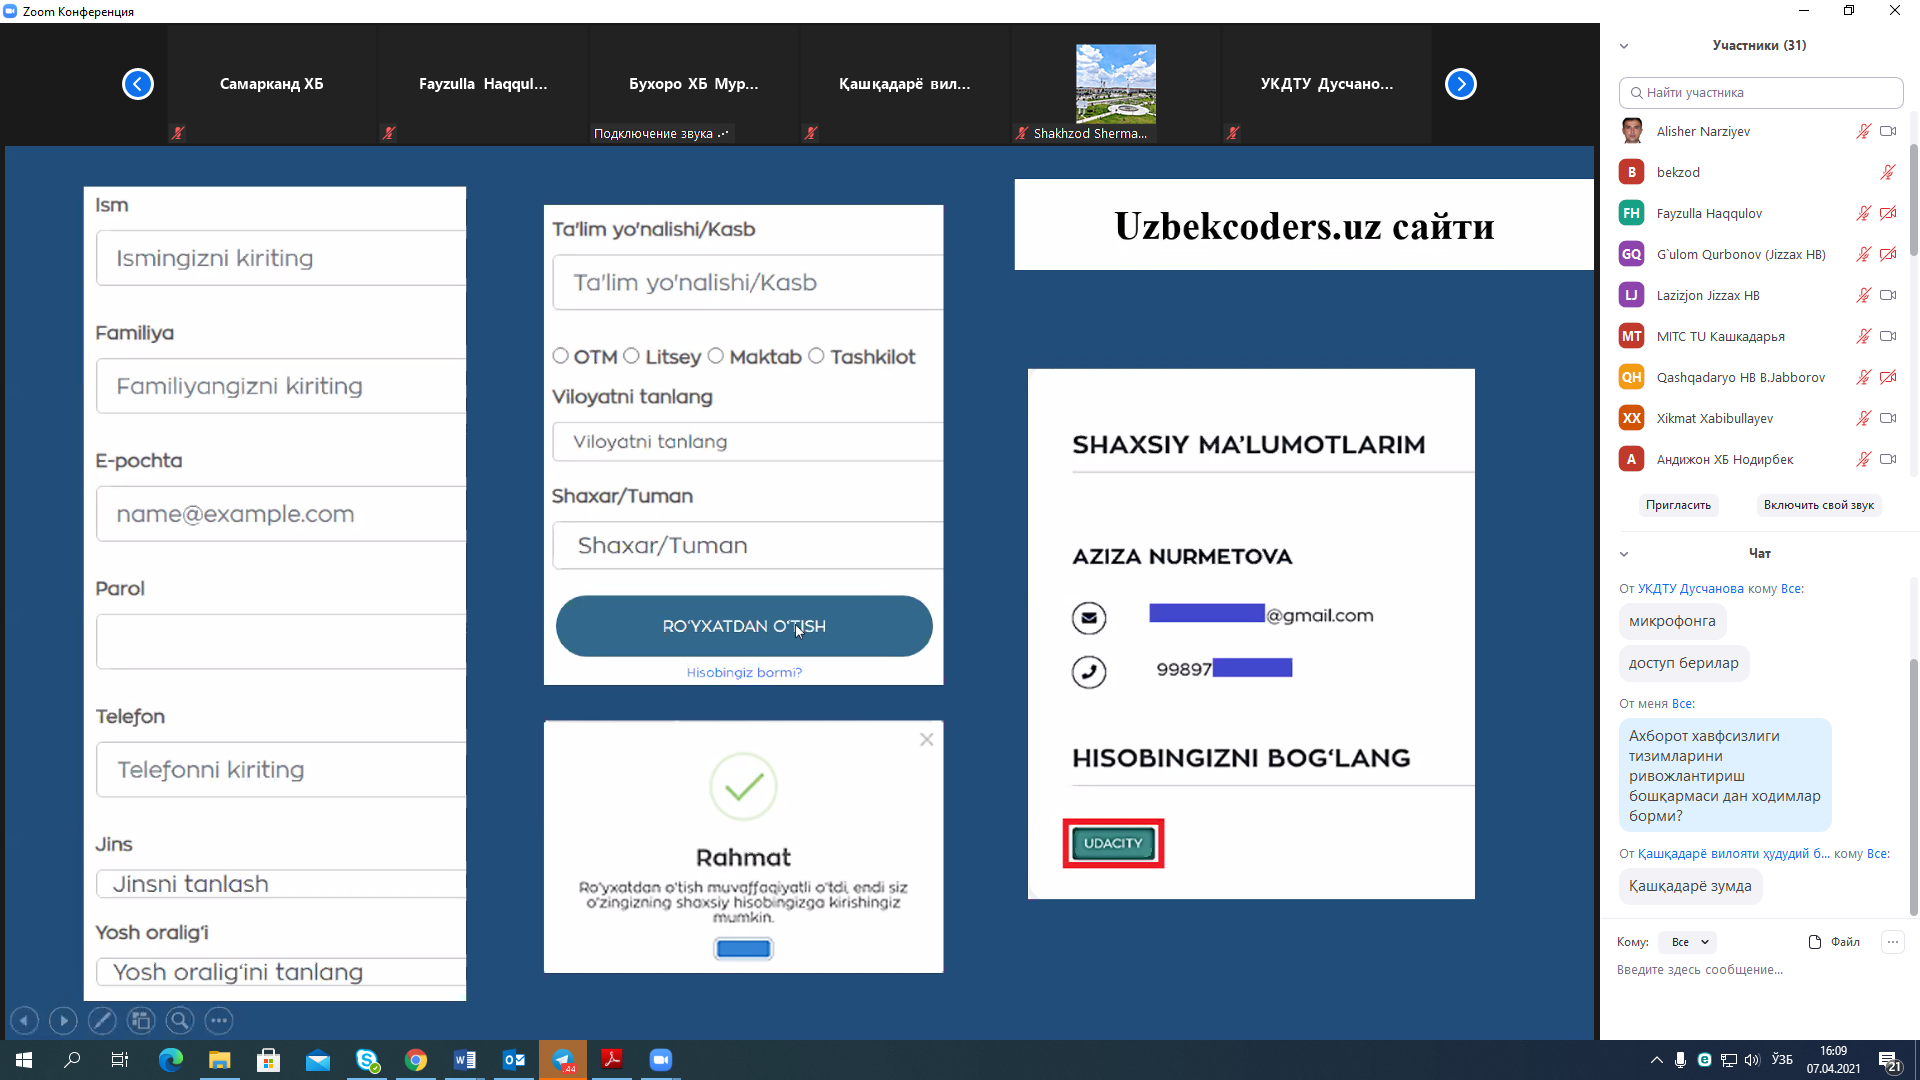Click the participants list scrollbar

tap(1913, 200)
